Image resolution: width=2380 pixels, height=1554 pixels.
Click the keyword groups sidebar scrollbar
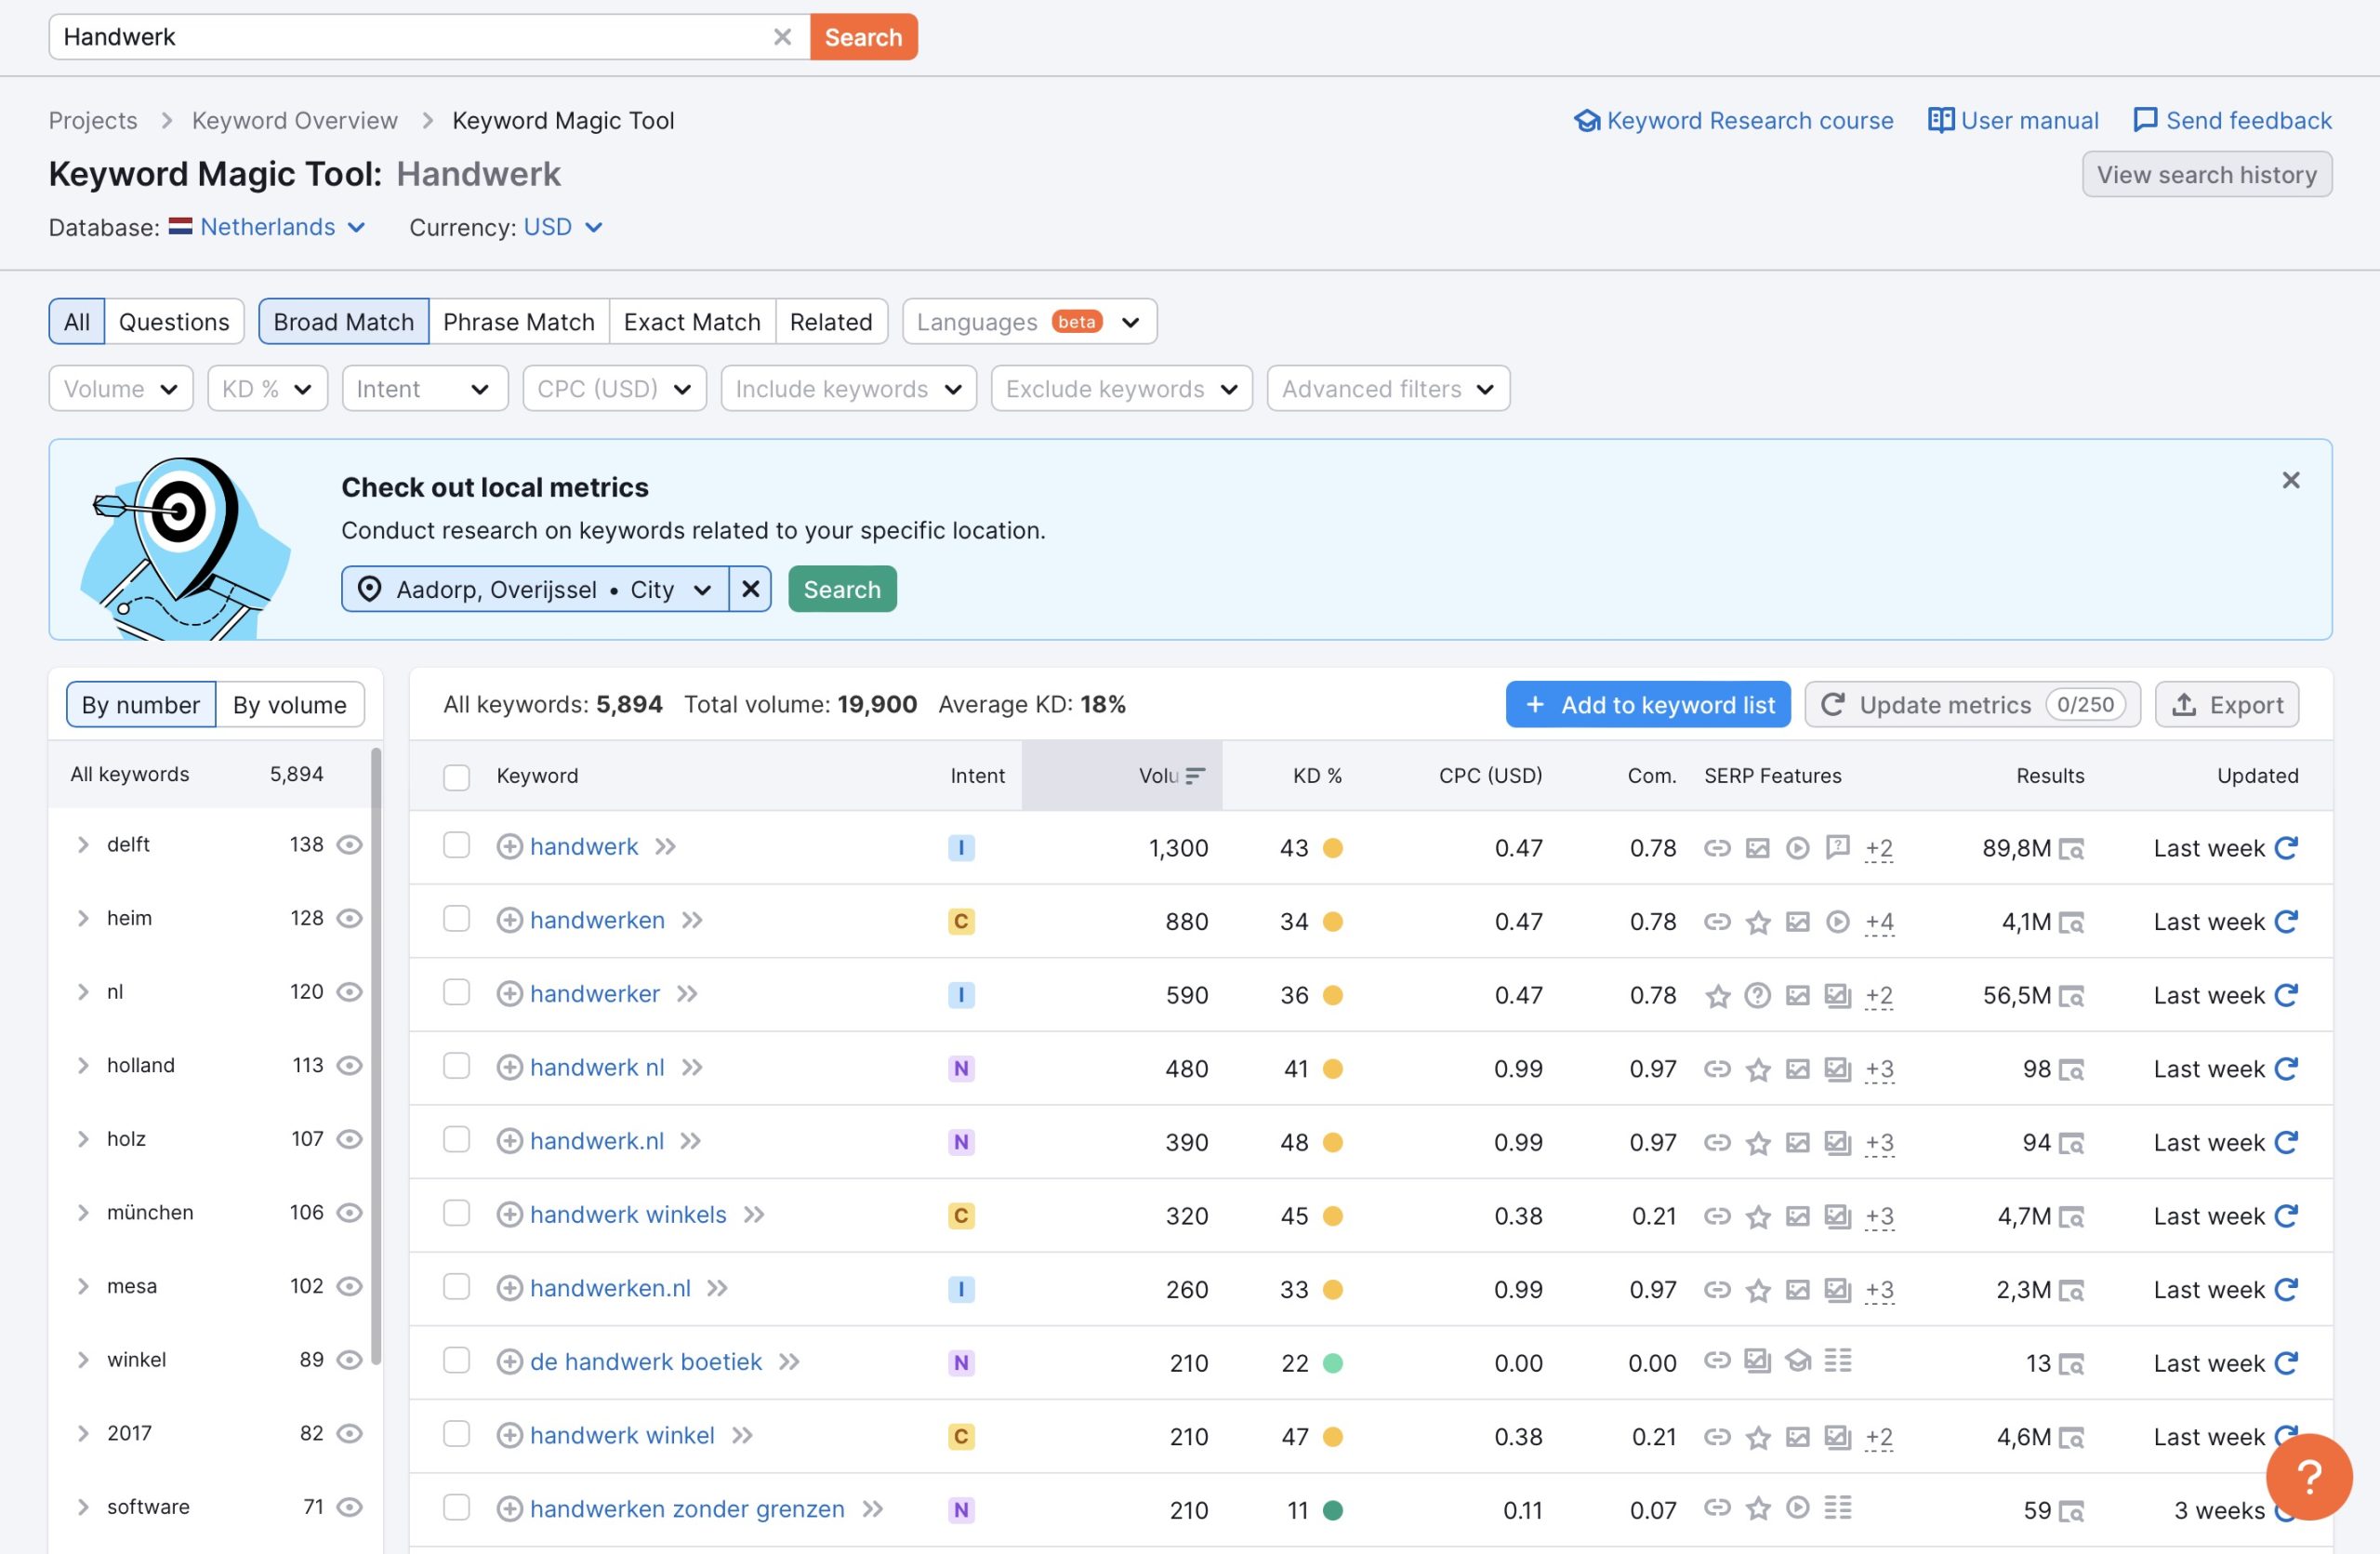point(376,1056)
